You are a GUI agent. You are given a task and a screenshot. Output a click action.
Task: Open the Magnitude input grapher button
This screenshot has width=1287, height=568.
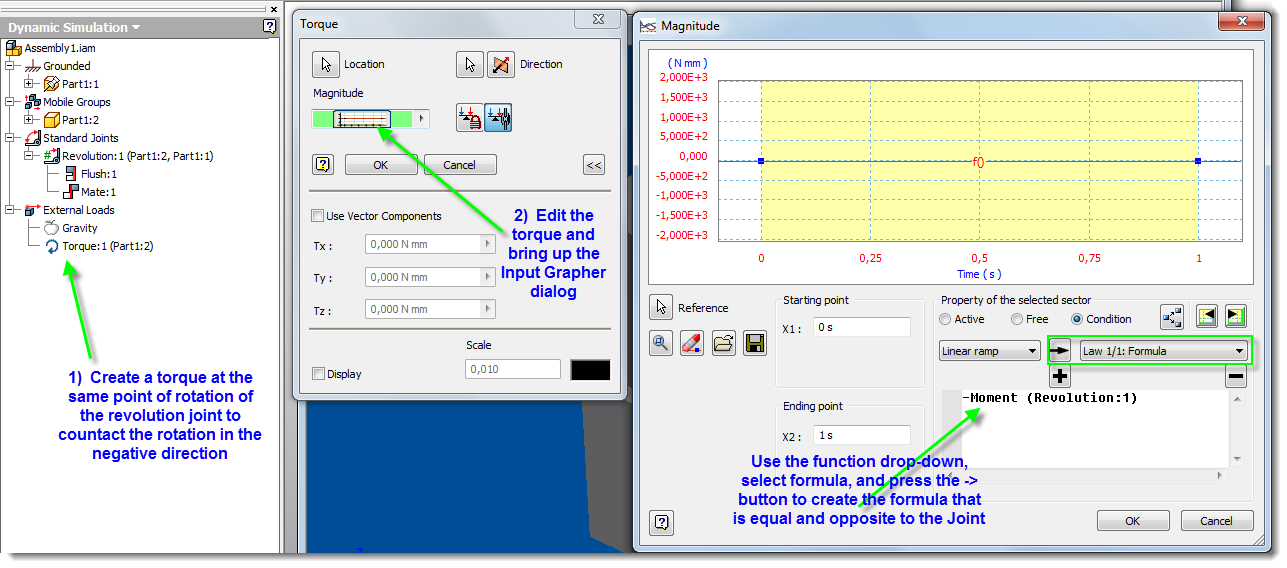coord(362,119)
